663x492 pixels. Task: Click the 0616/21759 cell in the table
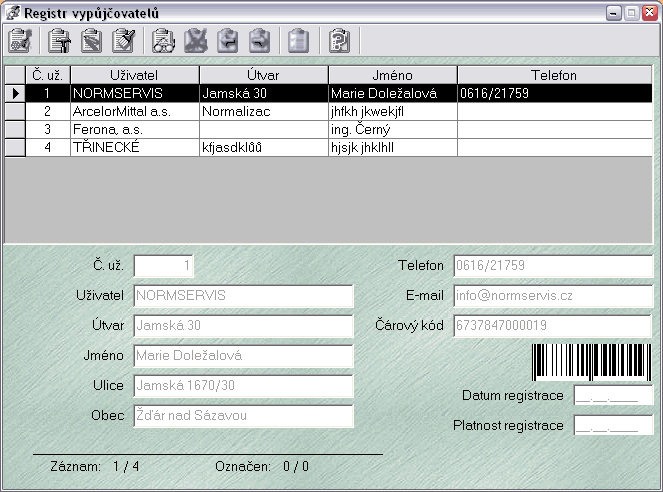pos(554,93)
